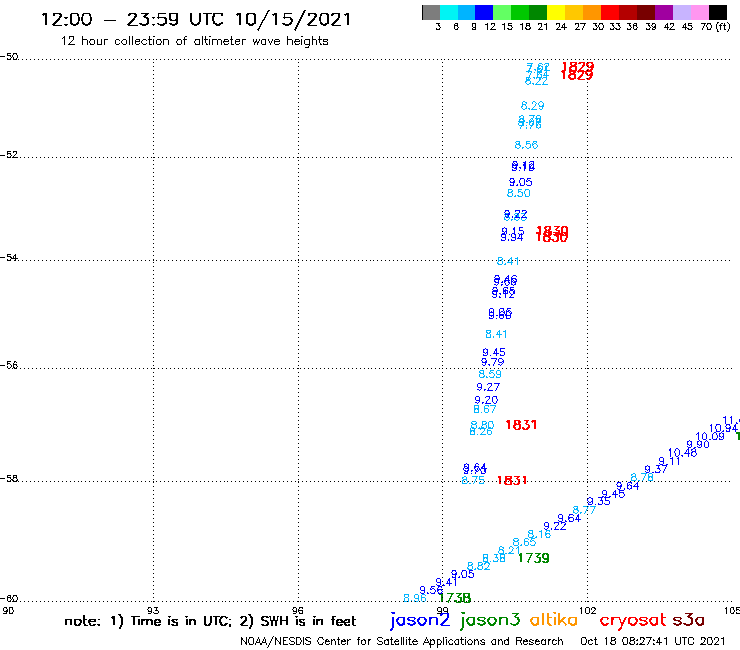Click the 'jason2' satellite label
740x650 pixels.
click(x=420, y=620)
